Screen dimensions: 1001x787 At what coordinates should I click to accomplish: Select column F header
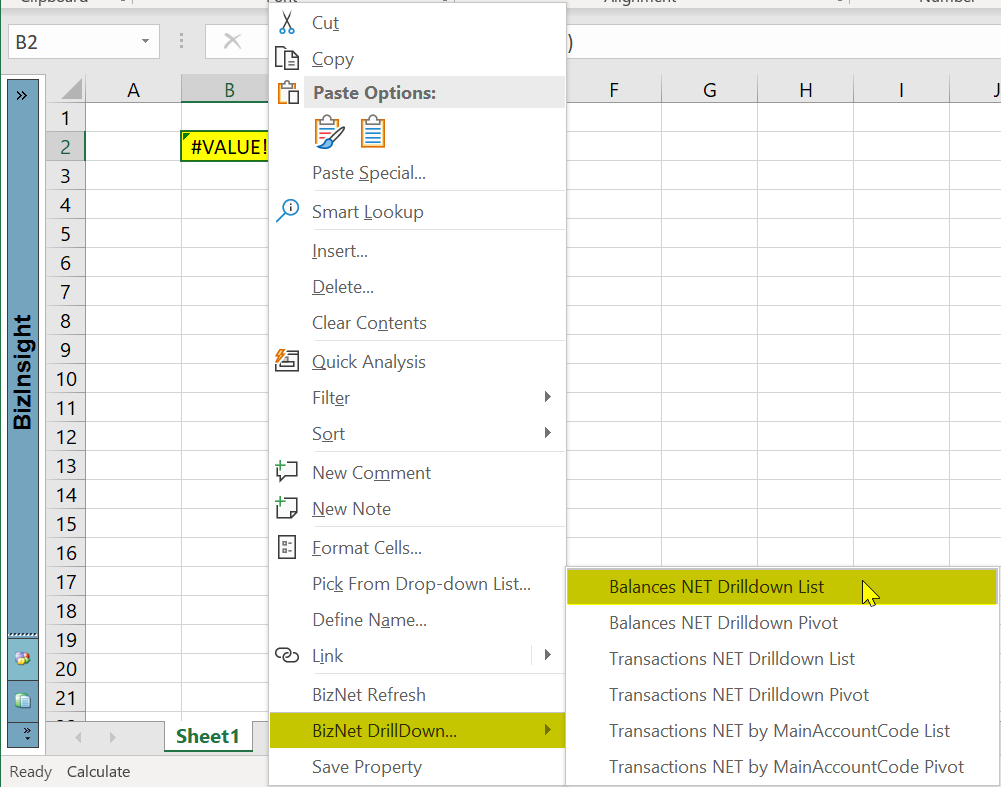(x=613, y=89)
